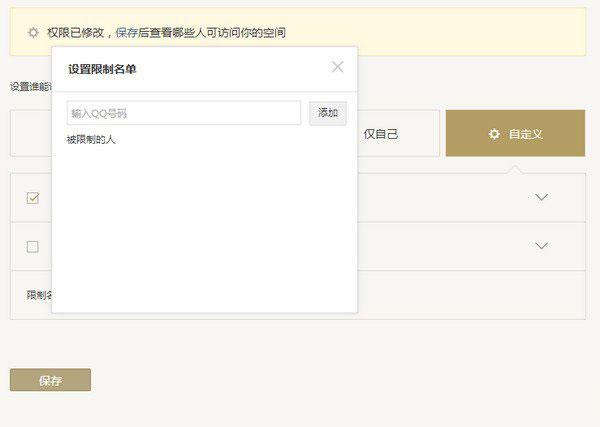
Task: Uncheck the ticked checkbox in the first row
Action: point(33,198)
